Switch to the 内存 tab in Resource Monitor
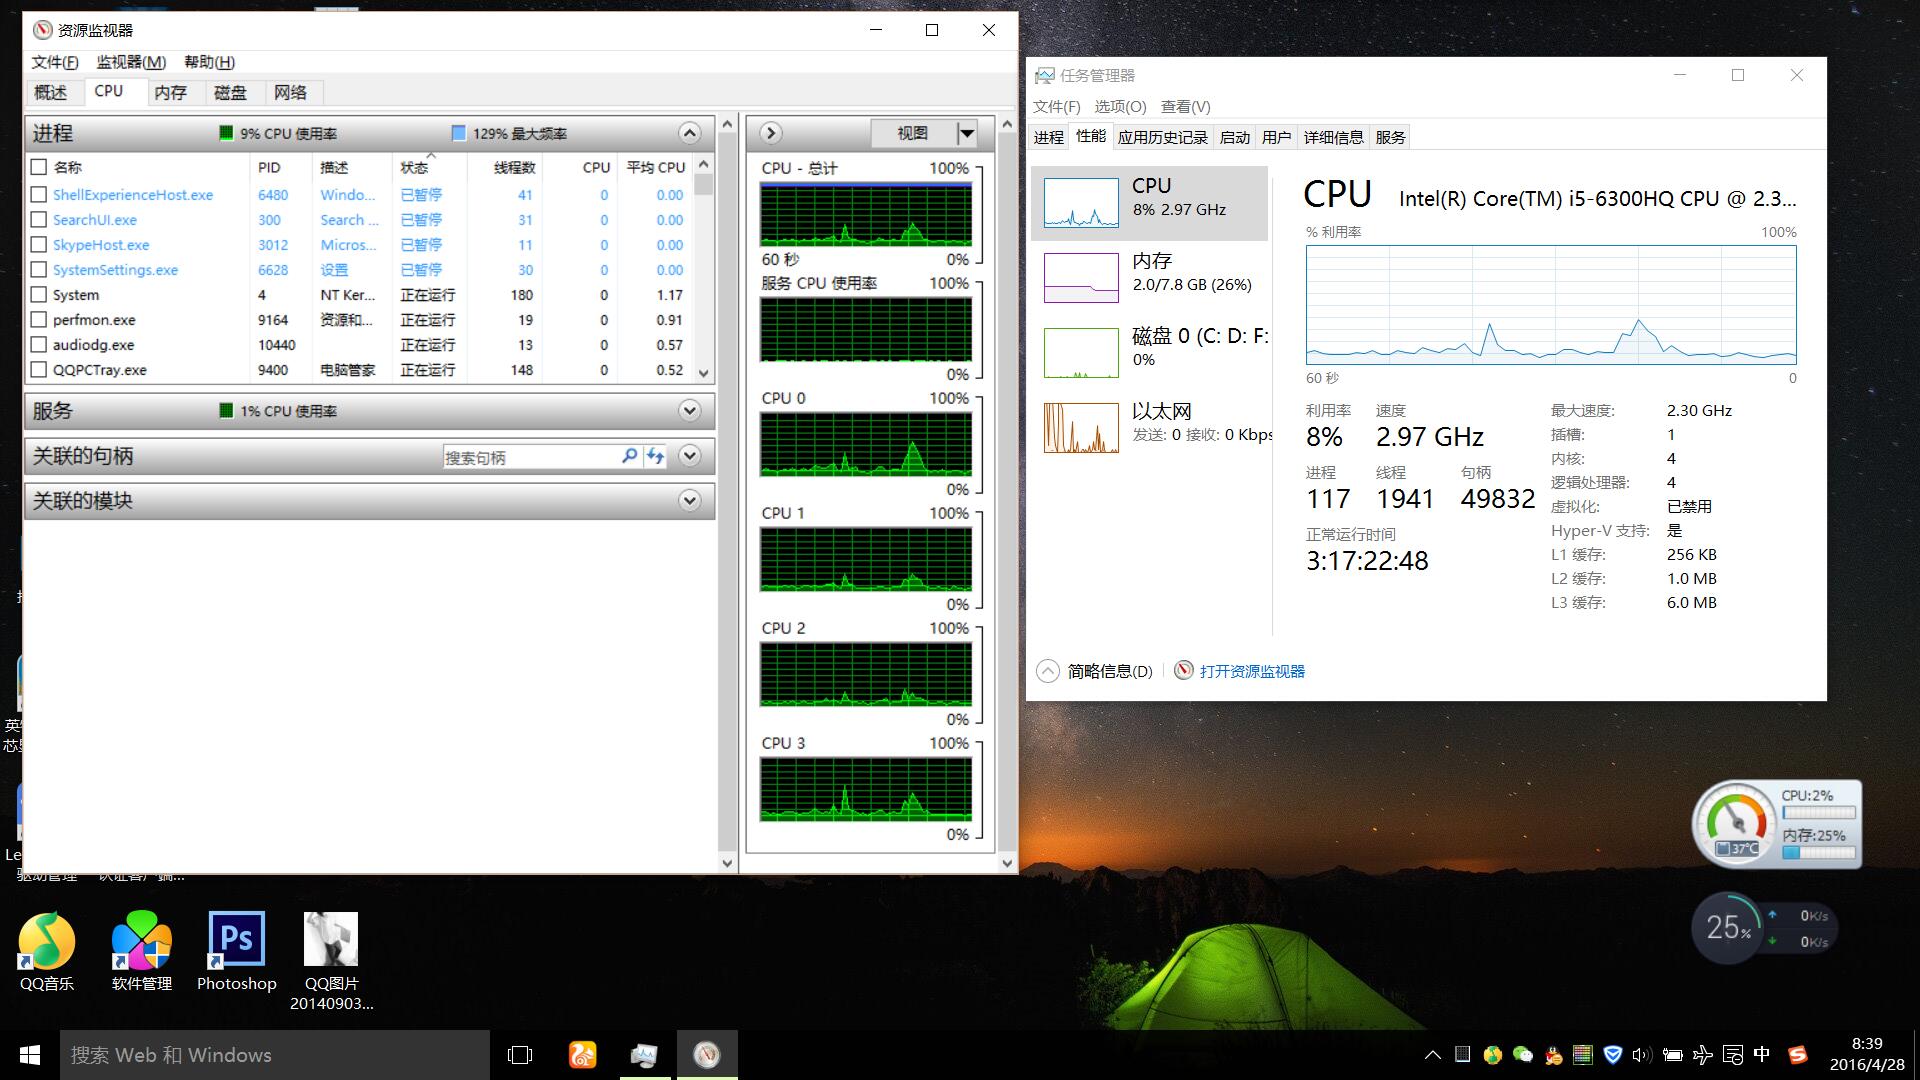This screenshot has height=1080, width=1920. pos(170,92)
